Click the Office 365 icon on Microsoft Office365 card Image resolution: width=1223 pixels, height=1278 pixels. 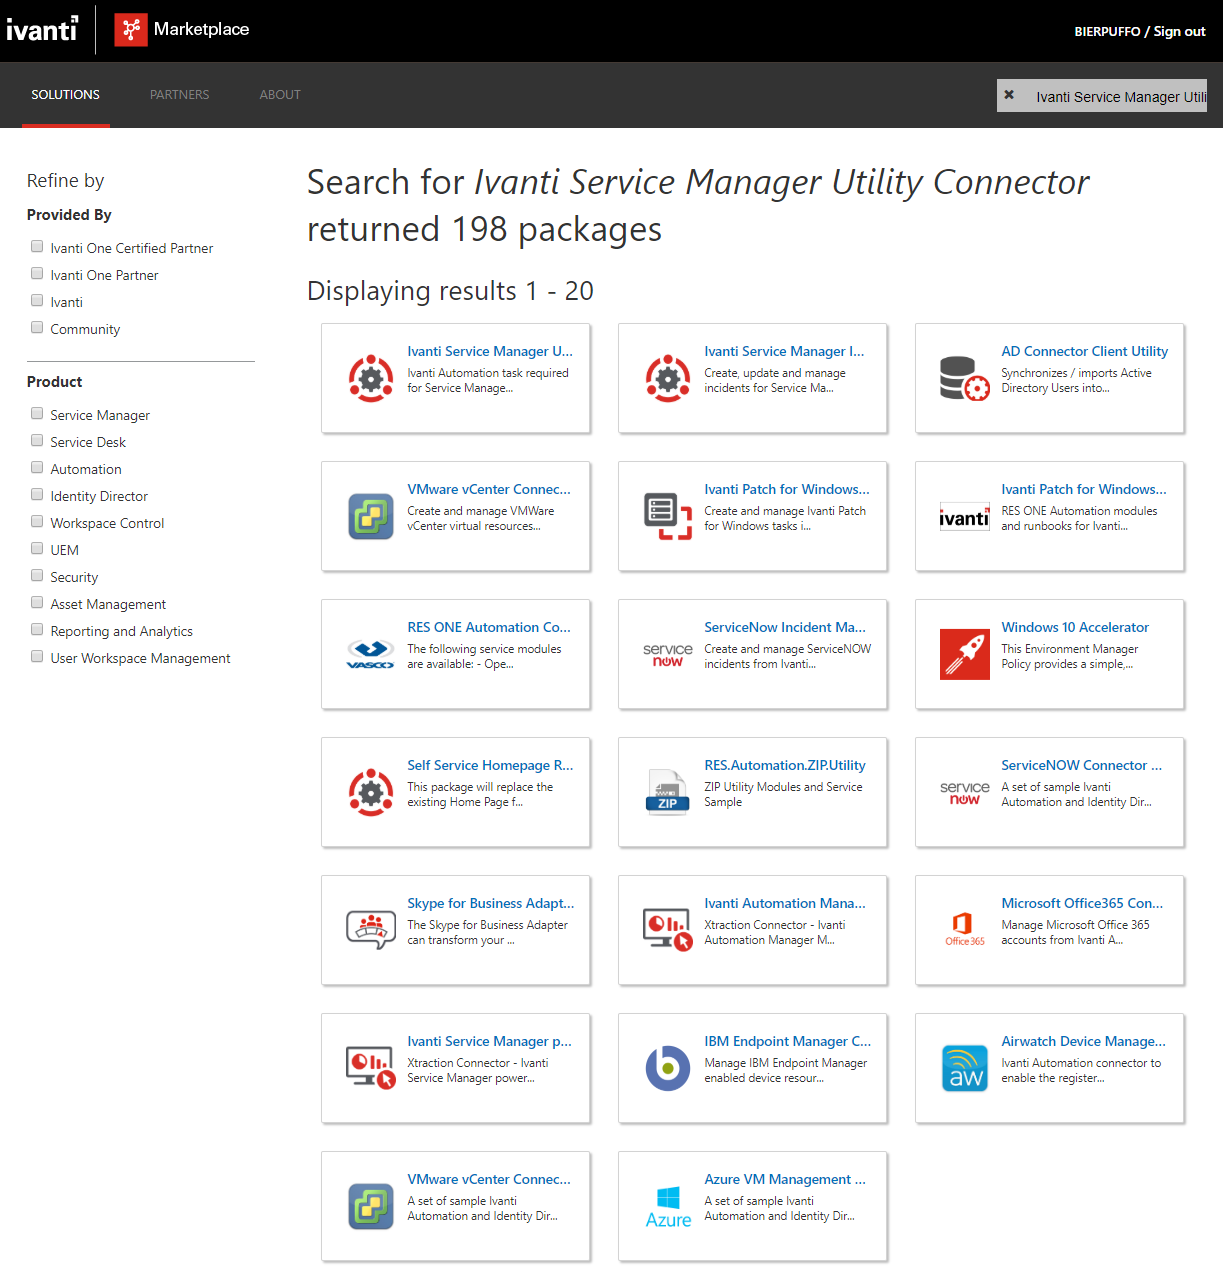pyautogui.click(x=965, y=929)
